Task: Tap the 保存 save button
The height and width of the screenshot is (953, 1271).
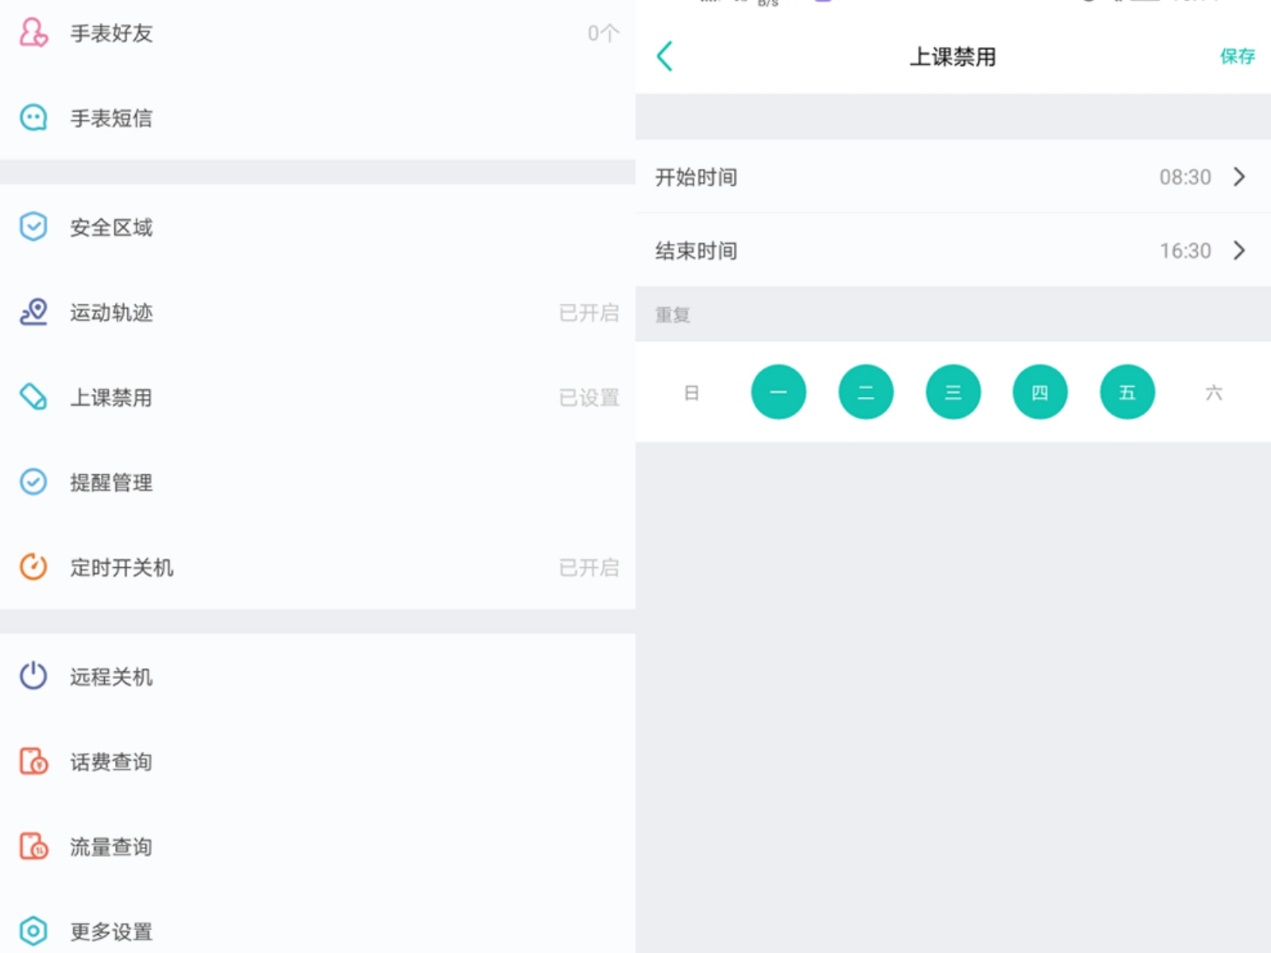Action: pos(1238,57)
